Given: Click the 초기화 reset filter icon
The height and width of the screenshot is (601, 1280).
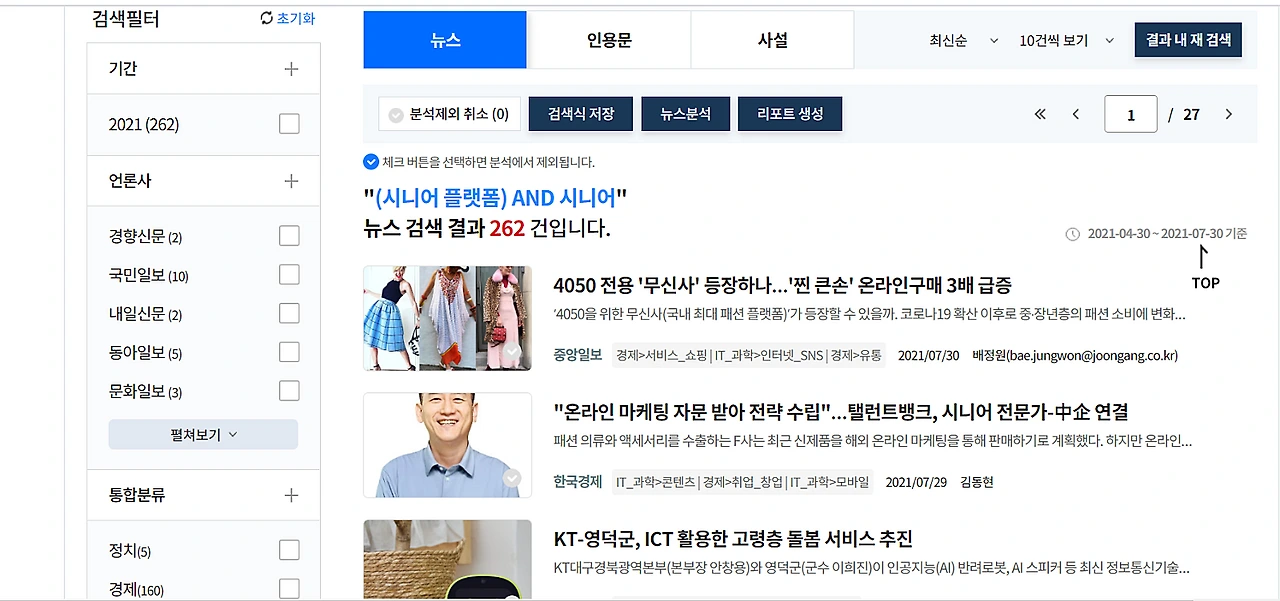Looking at the screenshot, I should (x=266, y=19).
